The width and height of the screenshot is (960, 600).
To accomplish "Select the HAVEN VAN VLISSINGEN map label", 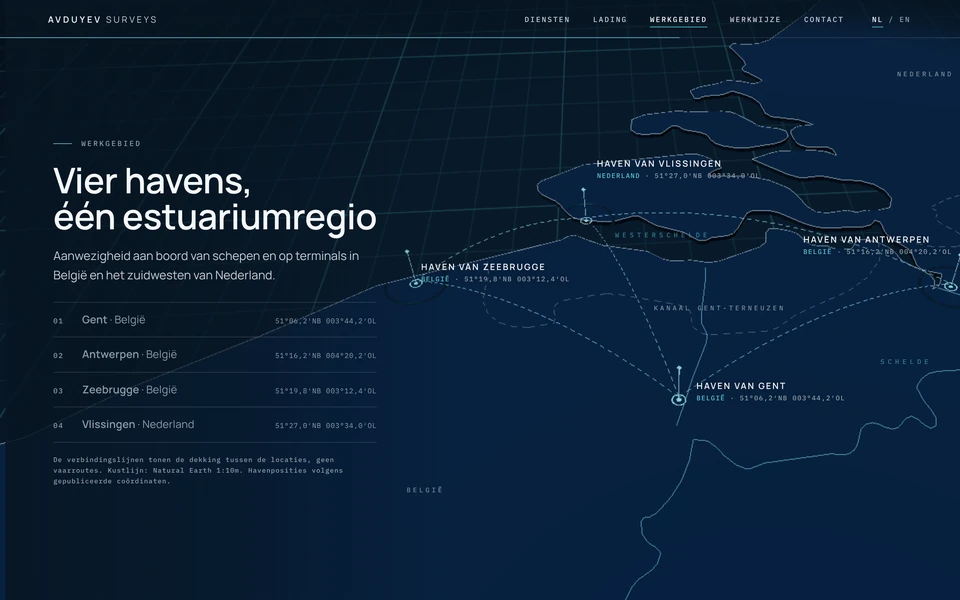I will tap(659, 163).
